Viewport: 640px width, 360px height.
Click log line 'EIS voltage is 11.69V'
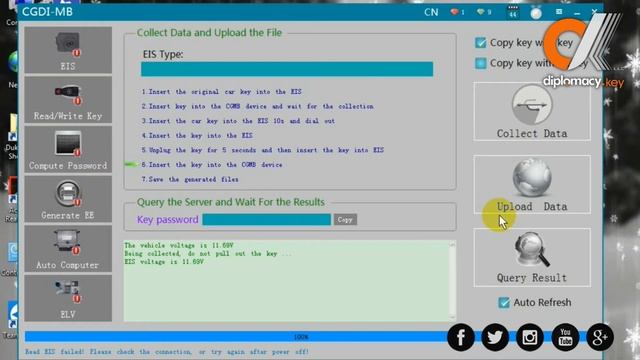coord(164,262)
